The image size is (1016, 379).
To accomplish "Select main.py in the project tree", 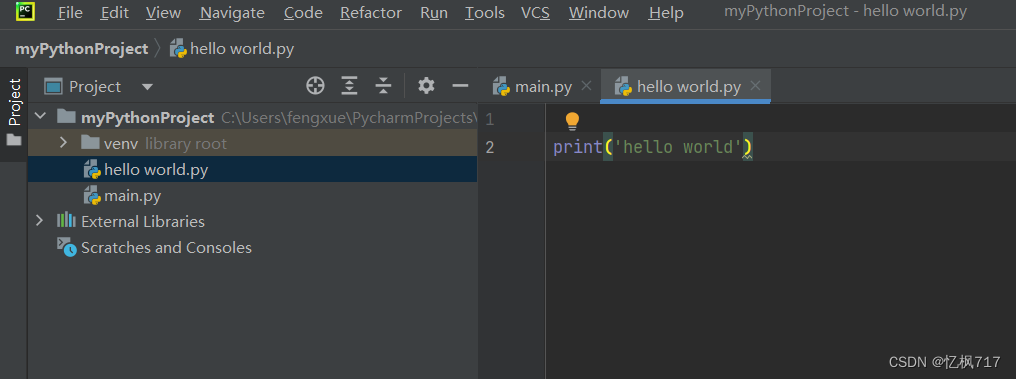I will 252,196.
